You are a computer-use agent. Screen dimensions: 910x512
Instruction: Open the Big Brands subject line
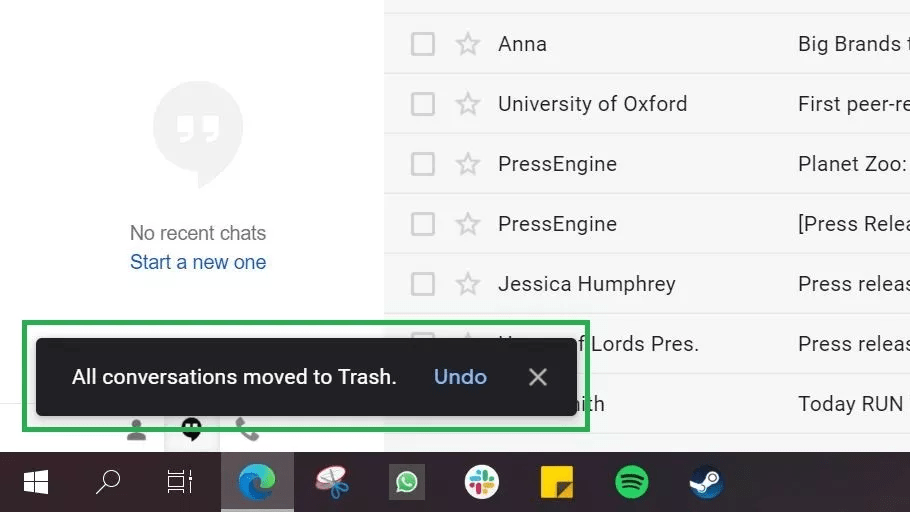coord(854,44)
